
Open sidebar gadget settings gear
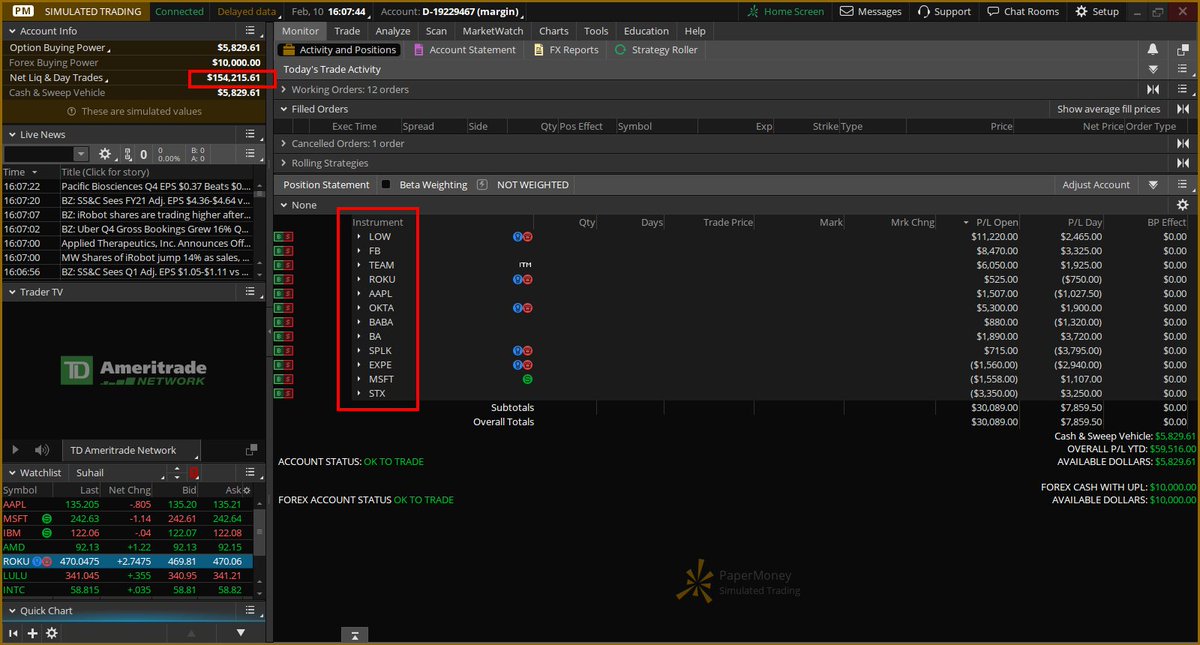point(51,633)
